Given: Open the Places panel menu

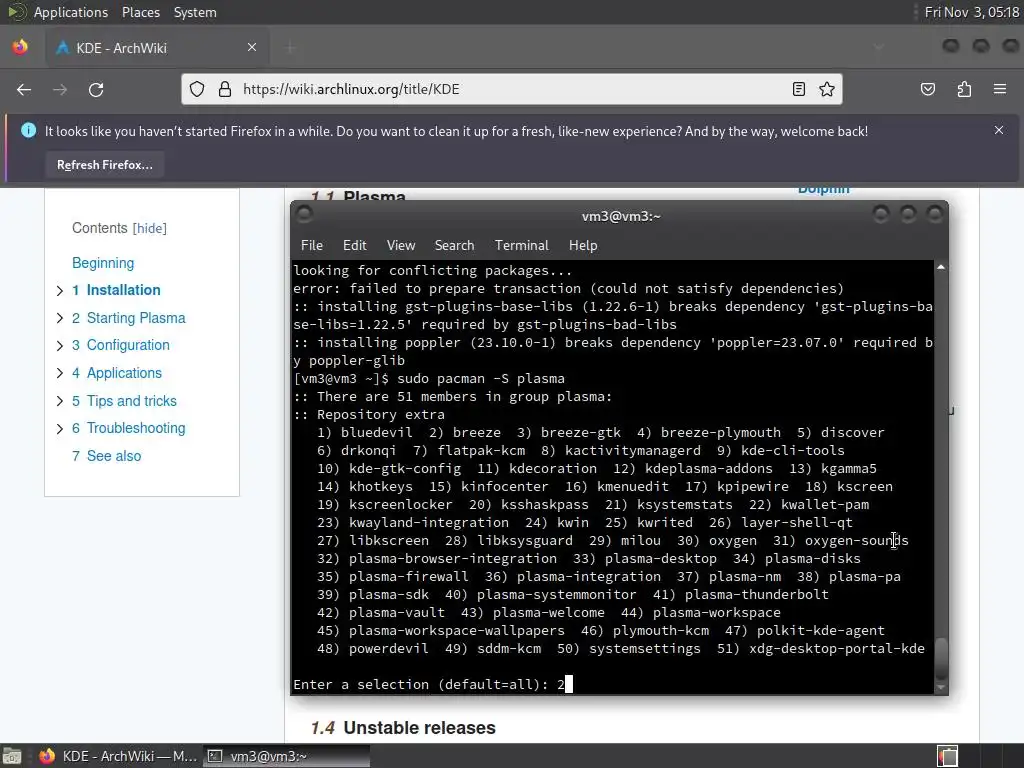Looking at the screenshot, I should [x=140, y=12].
